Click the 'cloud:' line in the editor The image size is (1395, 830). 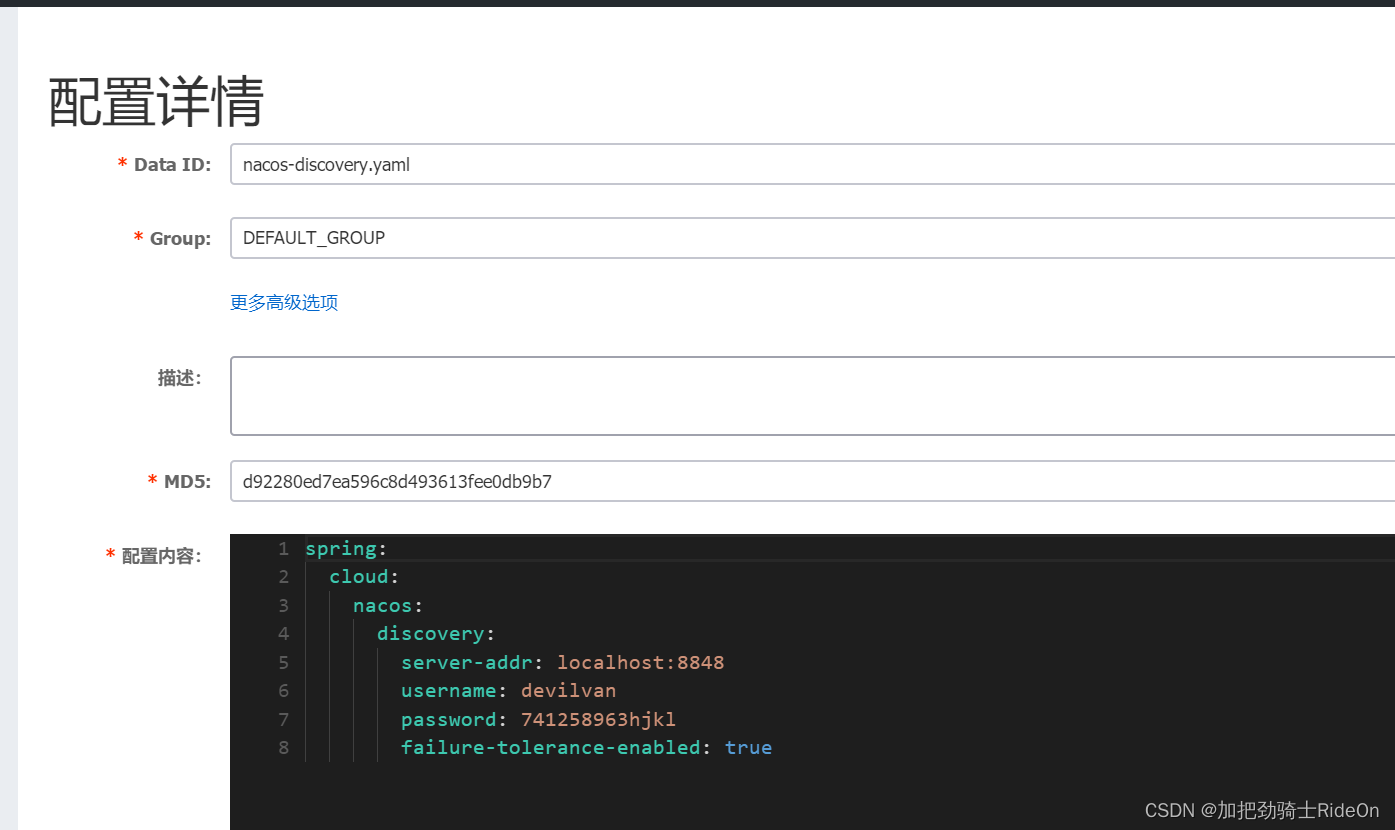[364, 577]
